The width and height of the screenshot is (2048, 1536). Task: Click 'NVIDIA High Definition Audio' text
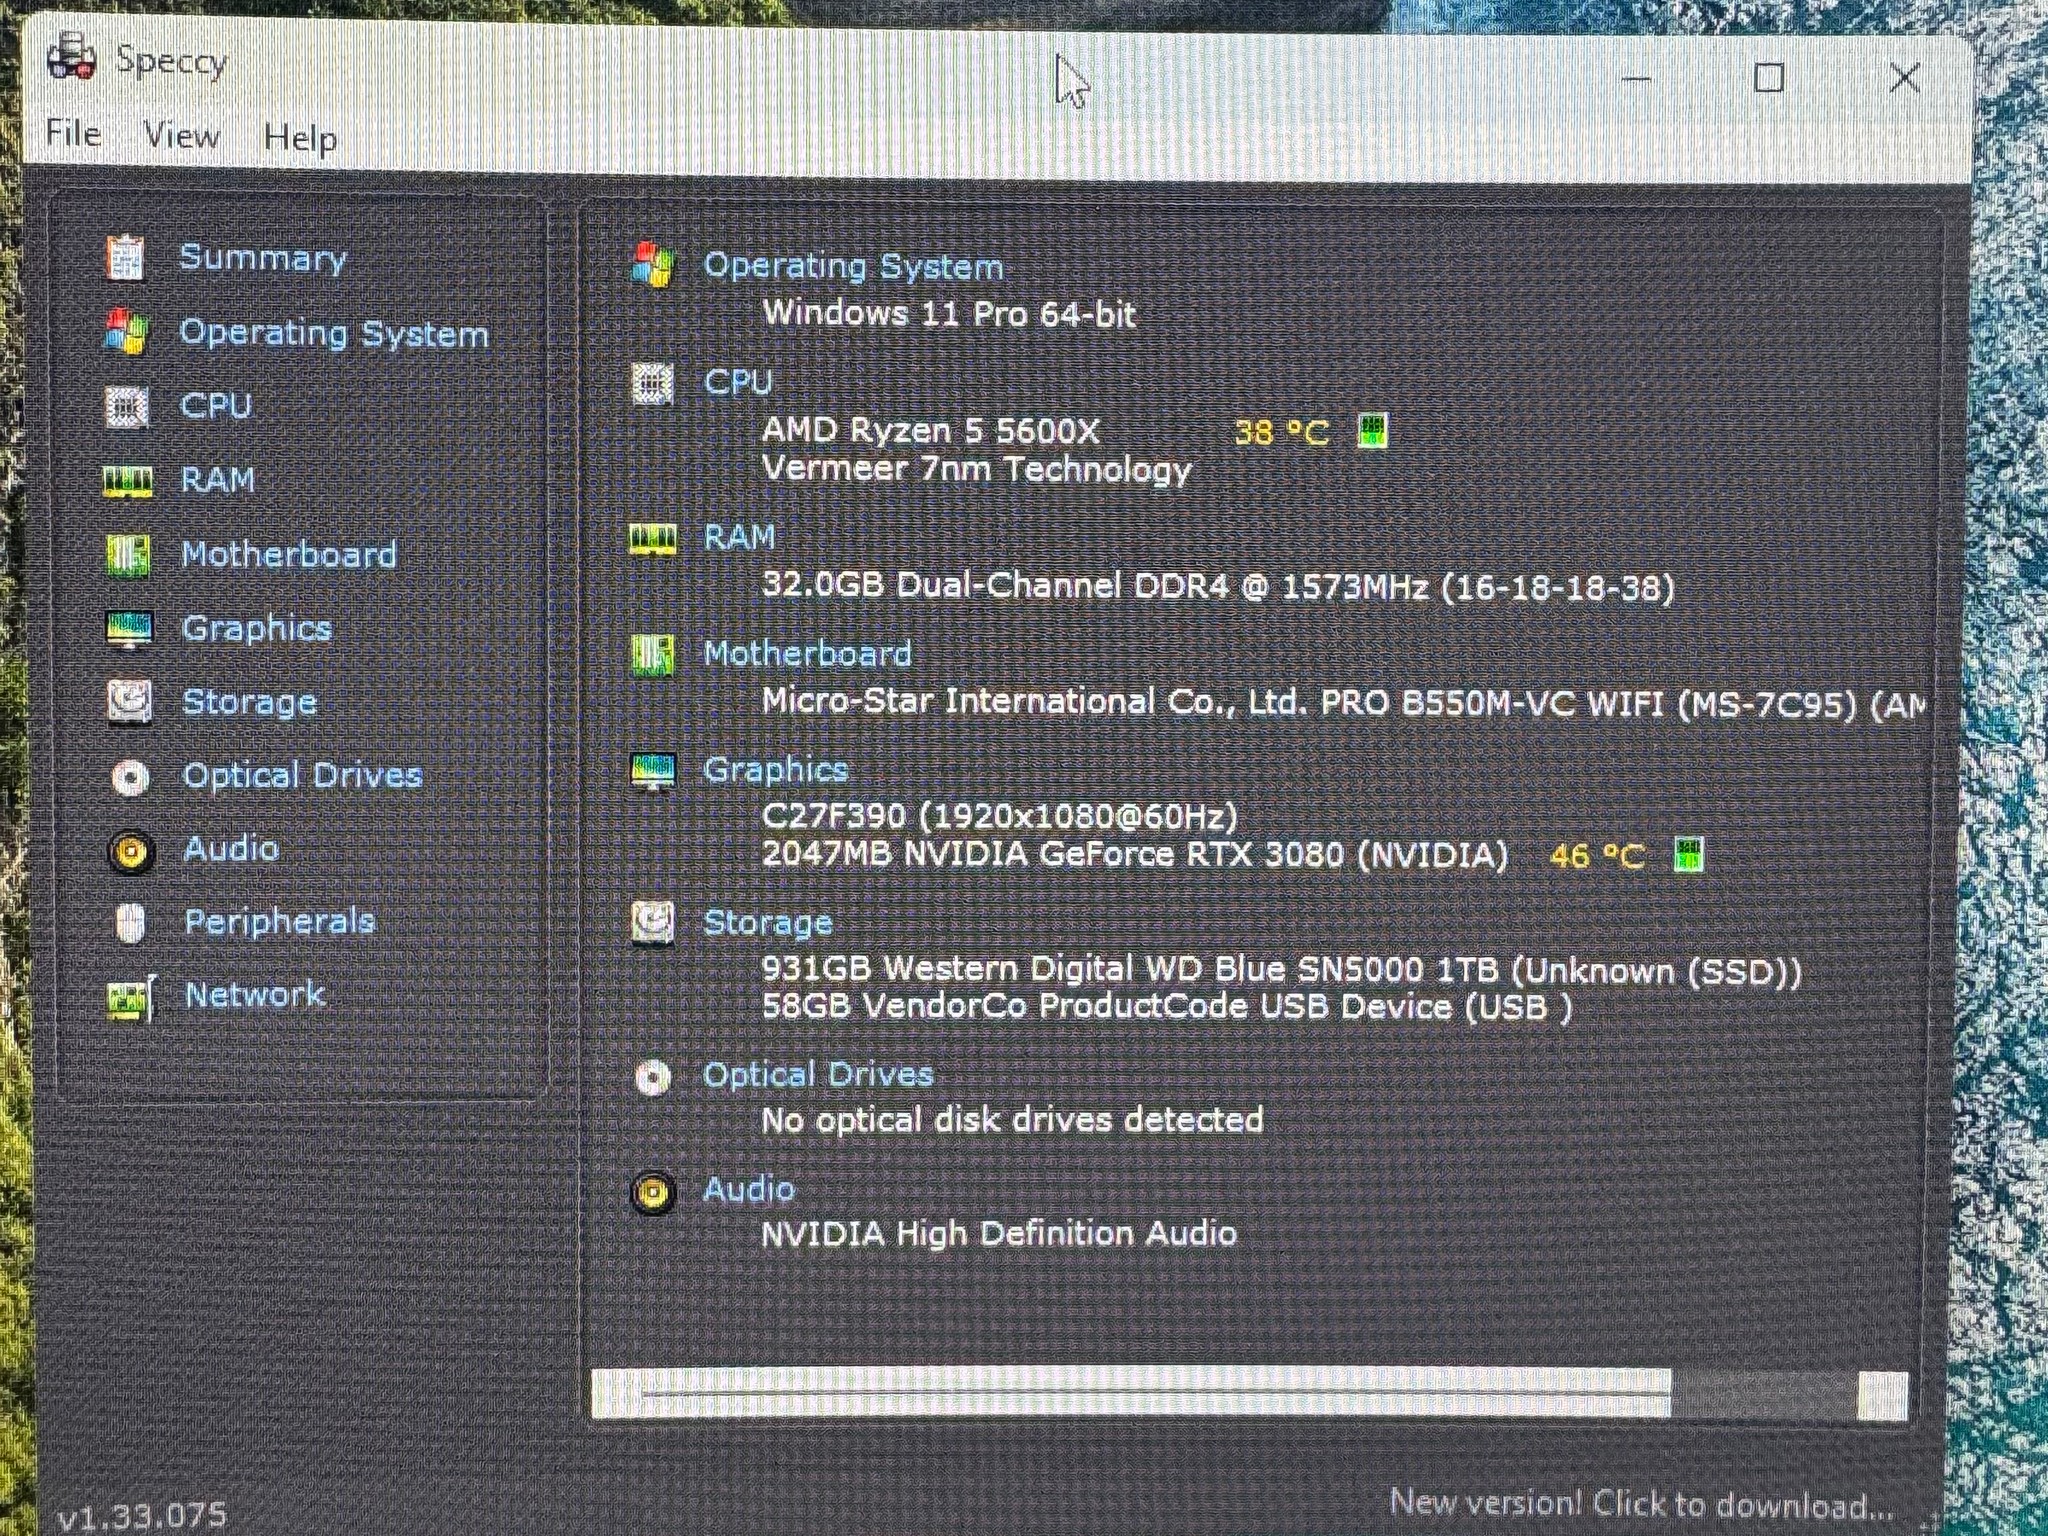(999, 1234)
